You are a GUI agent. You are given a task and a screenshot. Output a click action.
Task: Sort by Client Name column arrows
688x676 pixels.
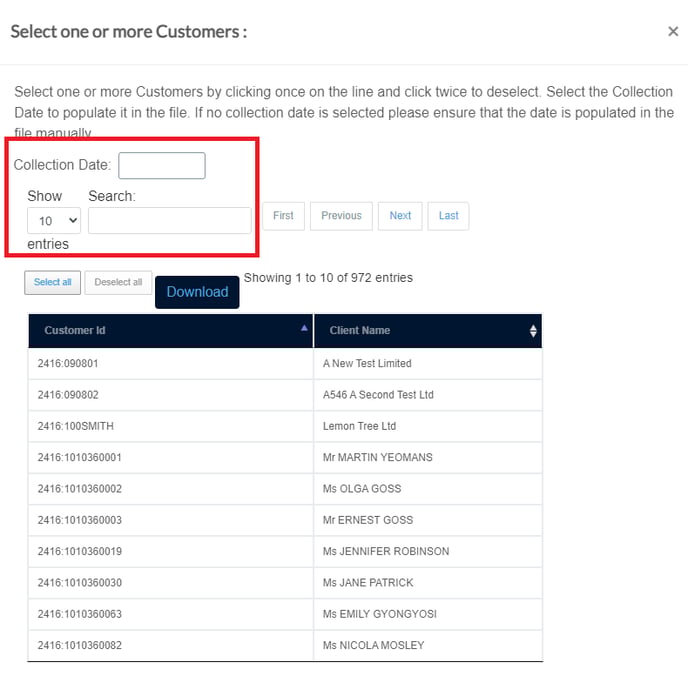tap(533, 331)
